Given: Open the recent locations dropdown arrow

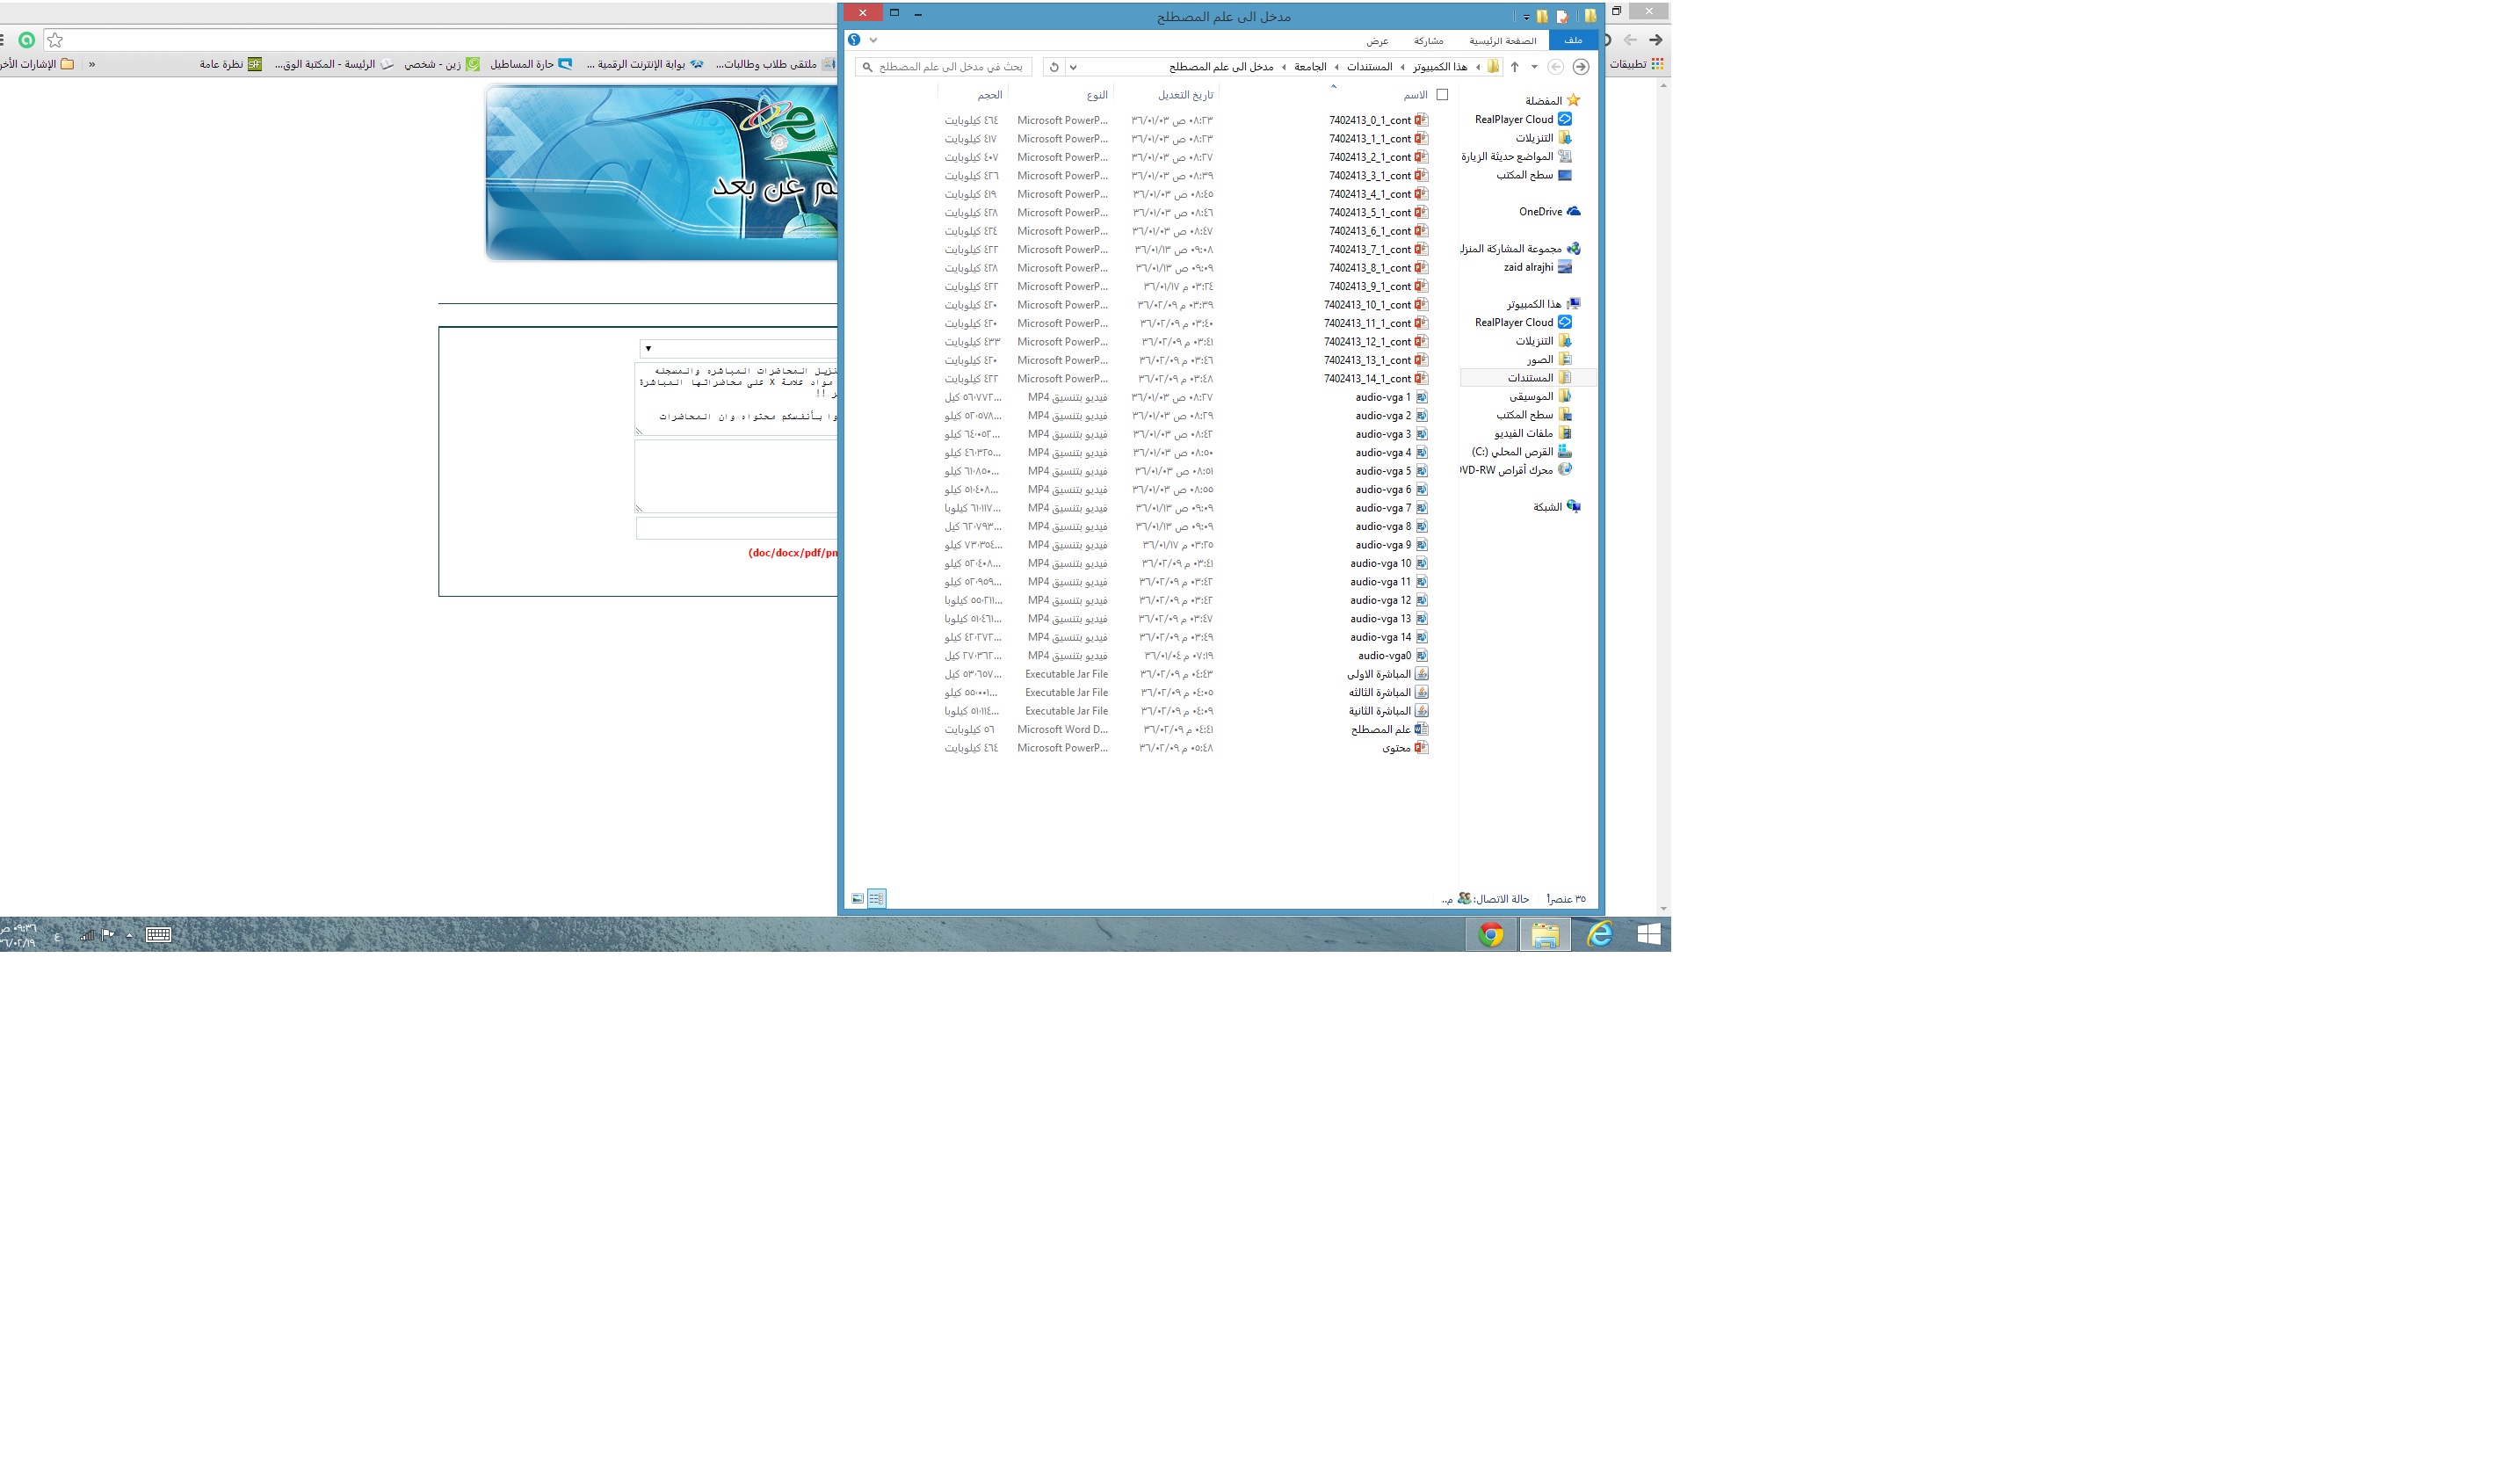Looking at the screenshot, I should point(1534,67).
